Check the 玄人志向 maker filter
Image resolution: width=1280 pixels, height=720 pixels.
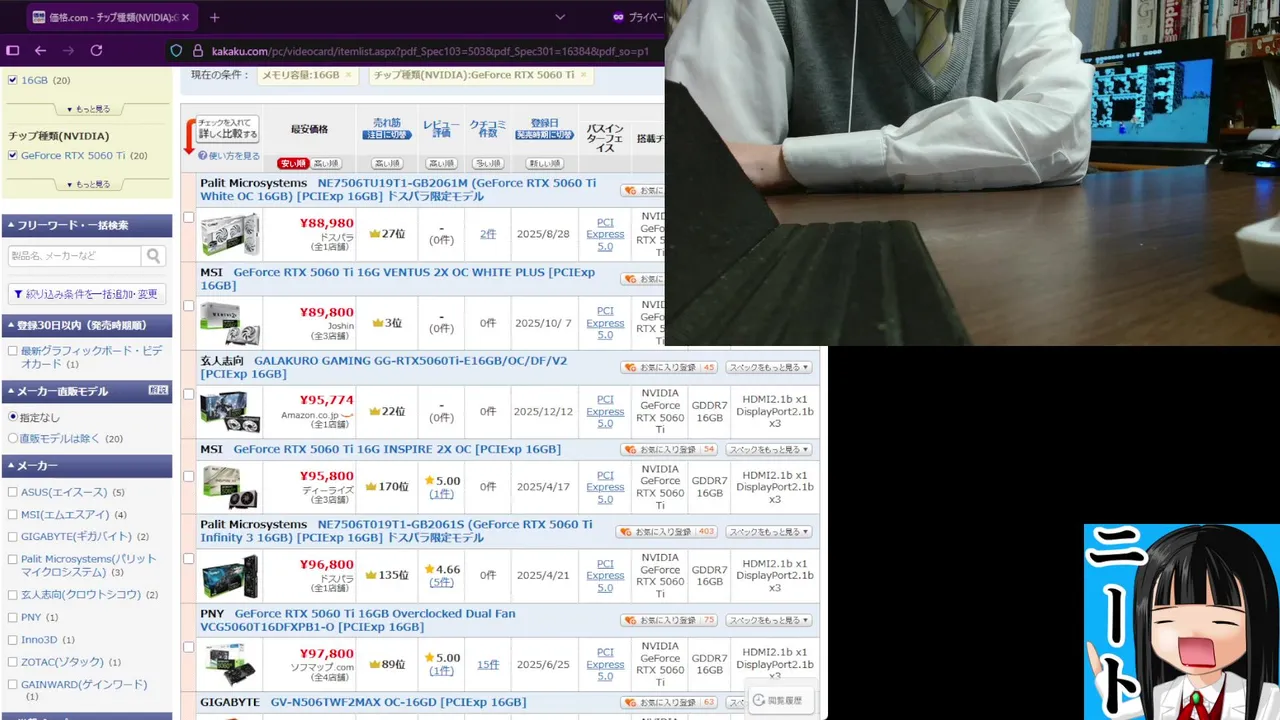13,594
